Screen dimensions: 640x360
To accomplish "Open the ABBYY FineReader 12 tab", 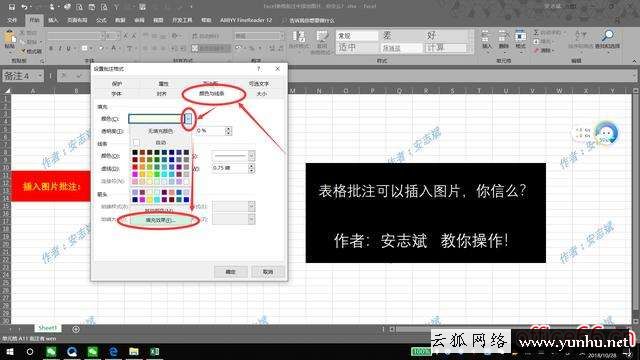I will (246, 20).
